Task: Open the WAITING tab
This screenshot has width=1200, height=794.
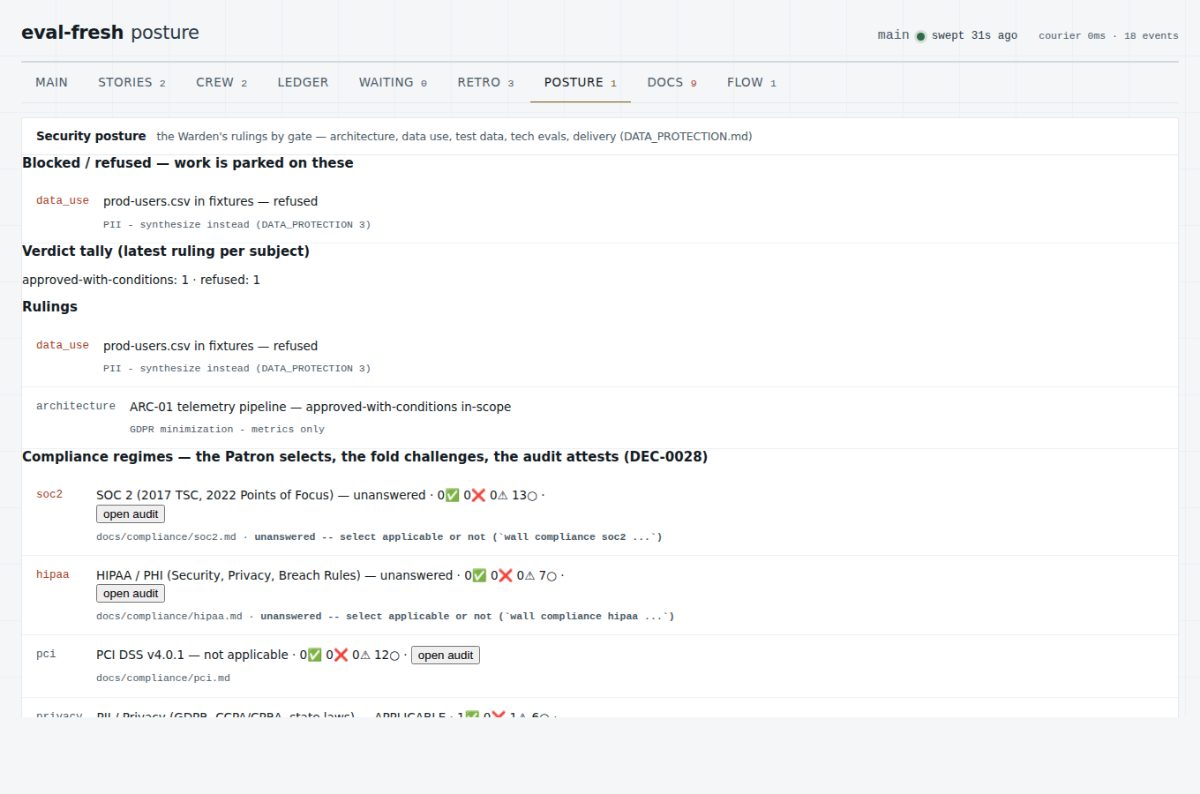Action: [x=393, y=82]
